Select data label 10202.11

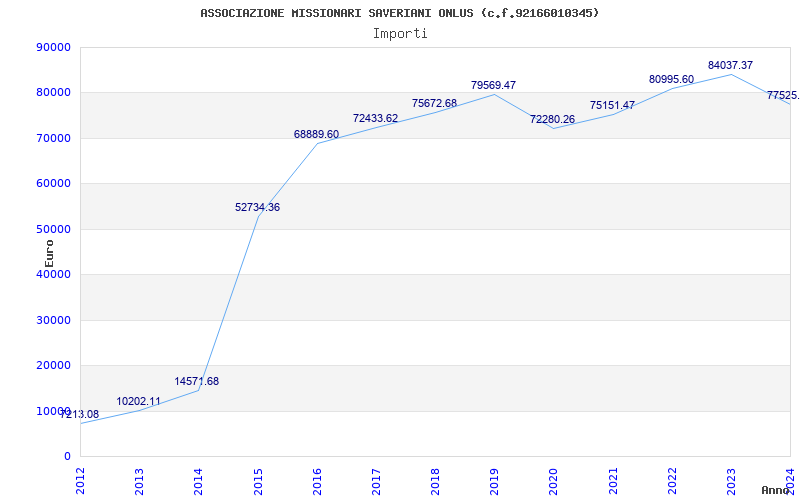(x=138, y=402)
